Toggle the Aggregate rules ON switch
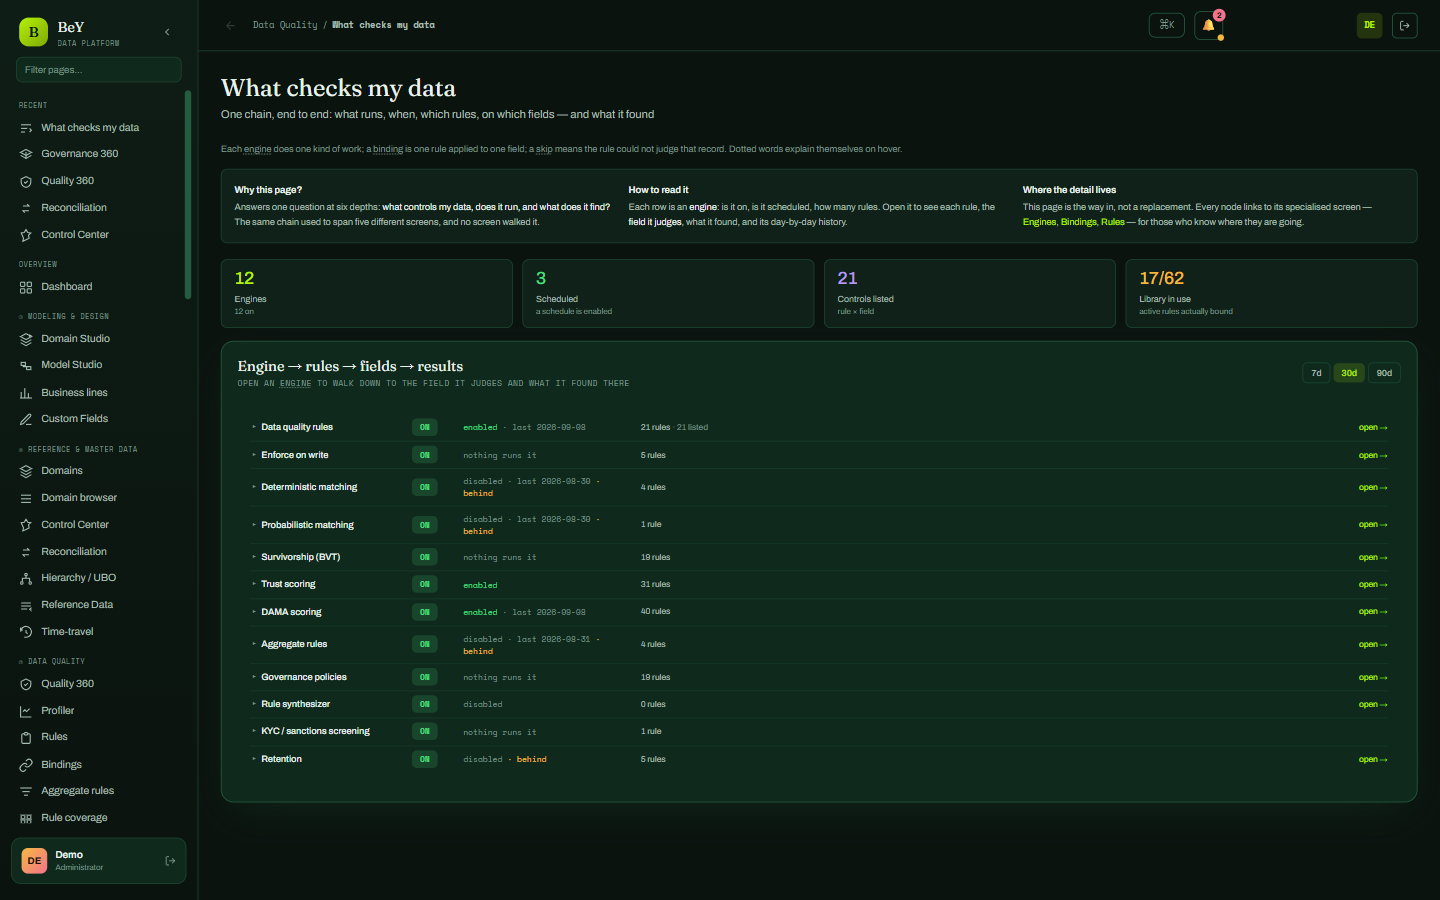Image resolution: width=1440 pixels, height=900 pixels. pos(425,644)
